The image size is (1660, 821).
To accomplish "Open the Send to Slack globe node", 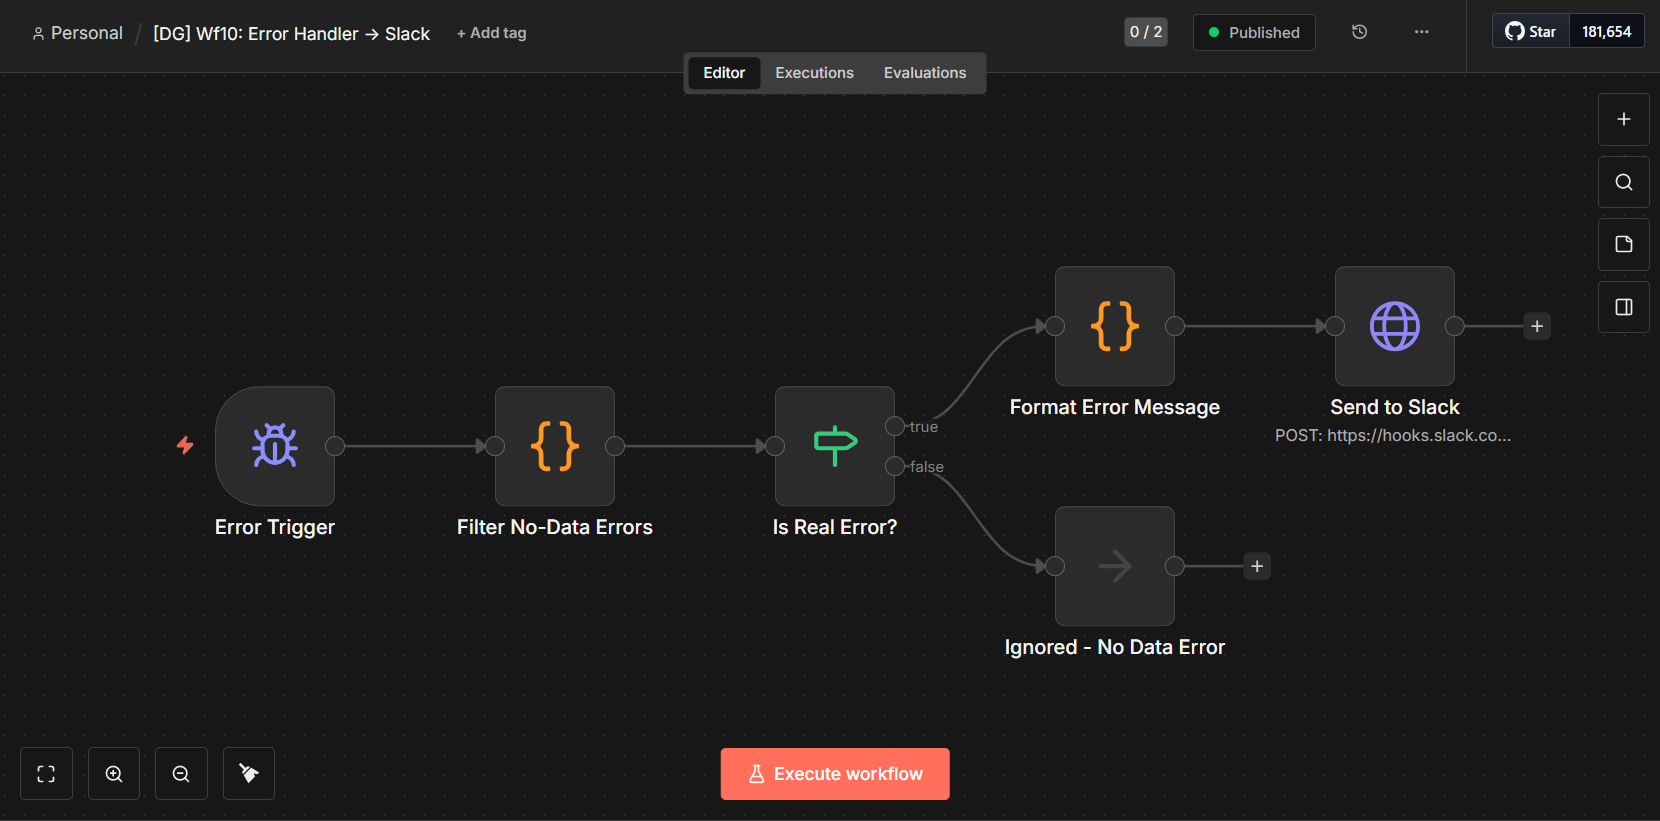I will [x=1394, y=326].
